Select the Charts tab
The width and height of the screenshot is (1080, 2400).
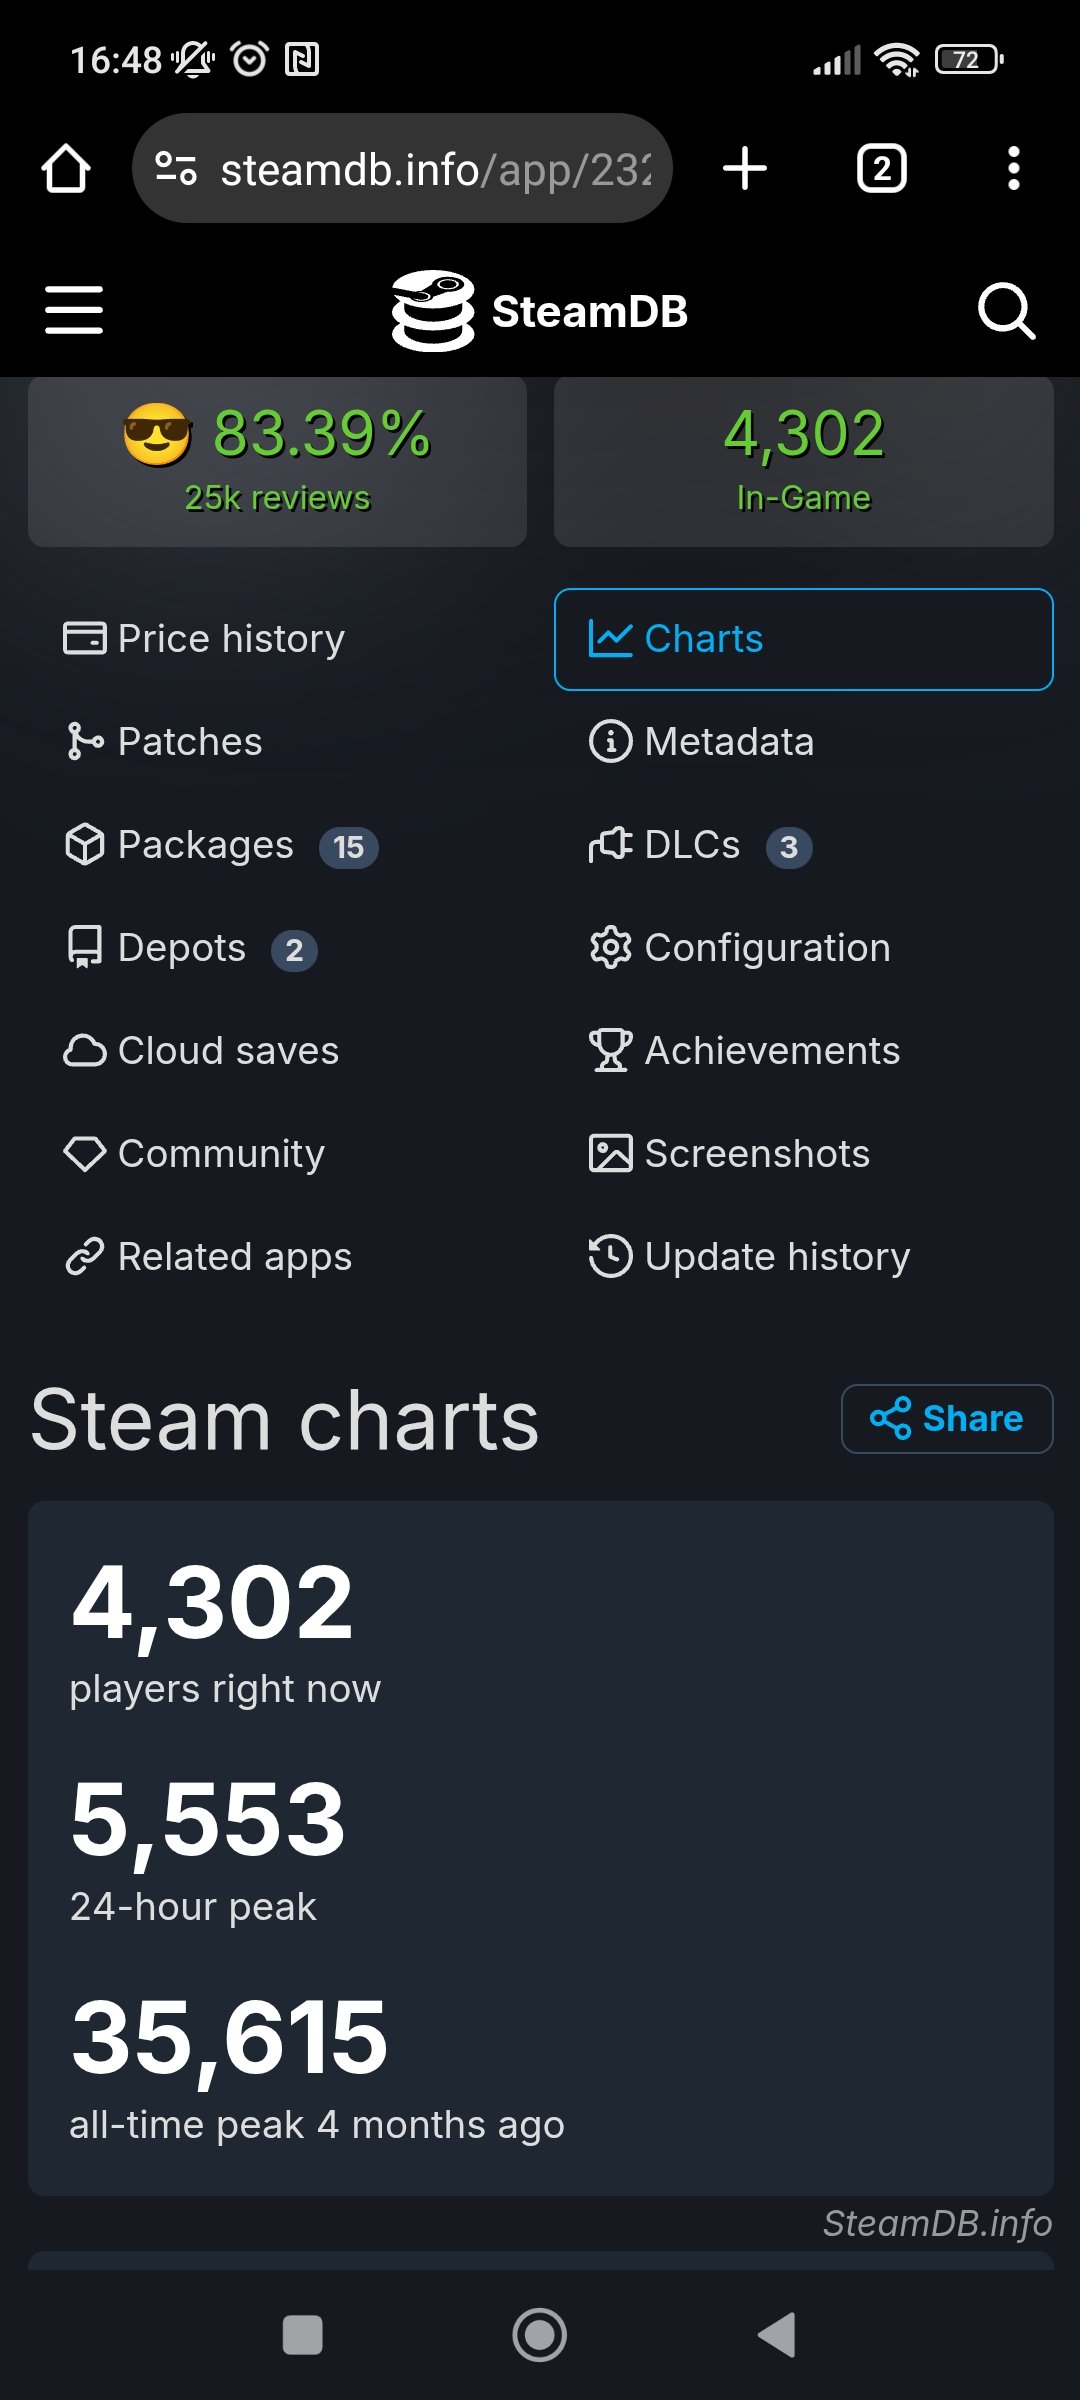804,639
